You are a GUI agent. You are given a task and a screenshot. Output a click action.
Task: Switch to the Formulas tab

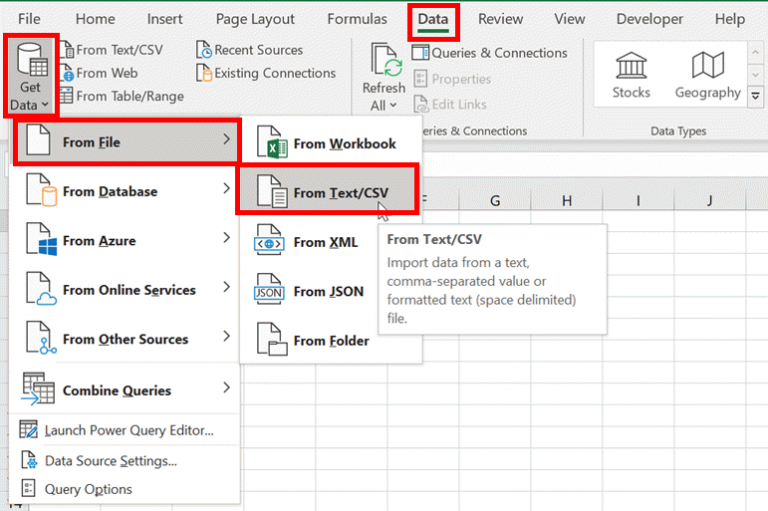click(x=357, y=19)
